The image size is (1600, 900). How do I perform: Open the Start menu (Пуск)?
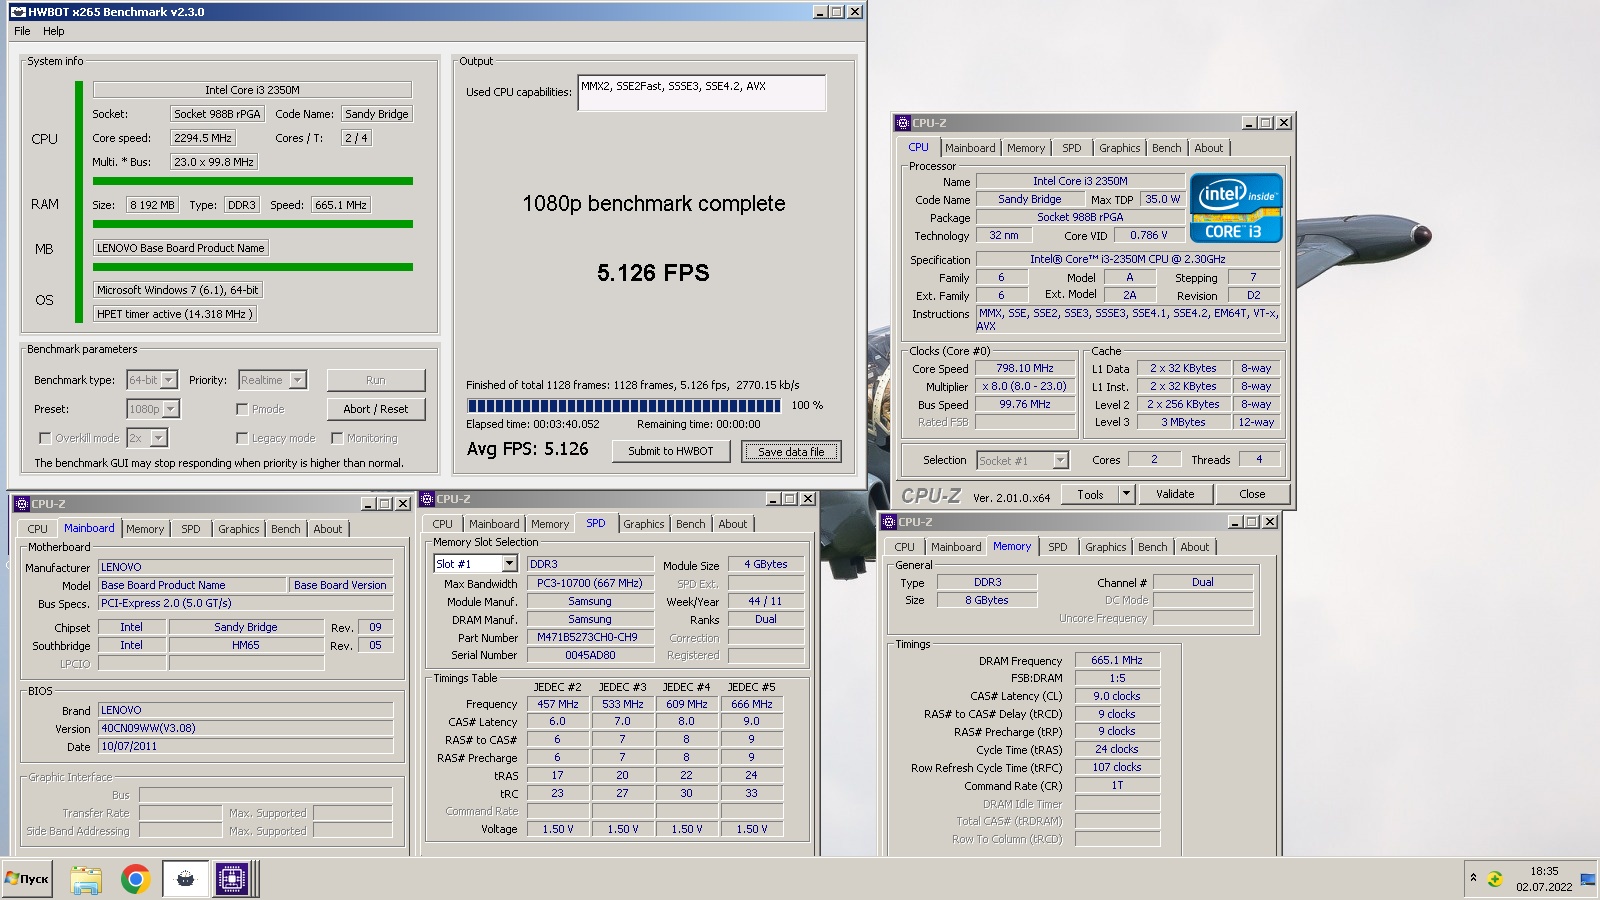coord(27,879)
